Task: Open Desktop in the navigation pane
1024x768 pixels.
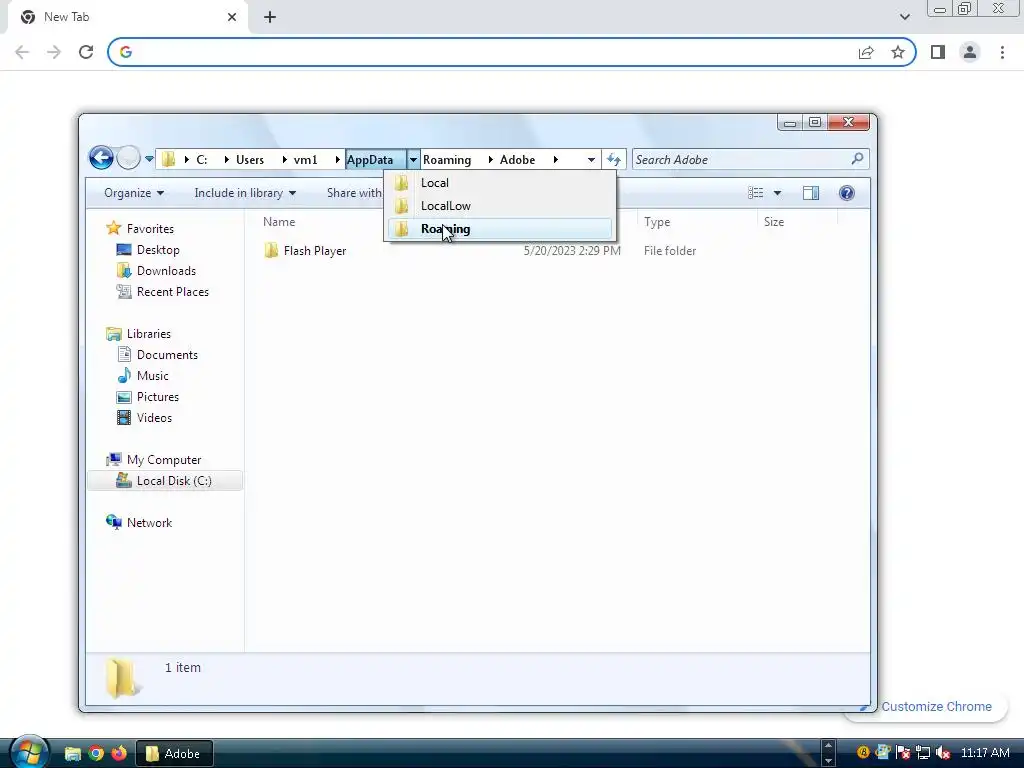Action: click(158, 249)
